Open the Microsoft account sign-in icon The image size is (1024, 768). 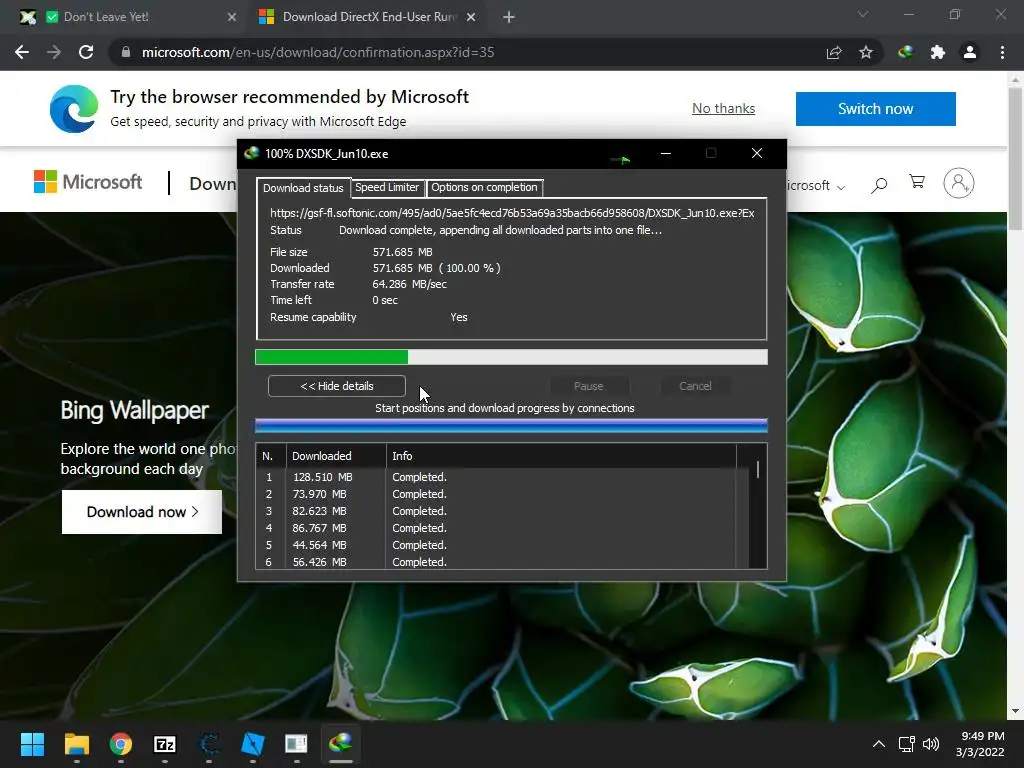pos(959,183)
